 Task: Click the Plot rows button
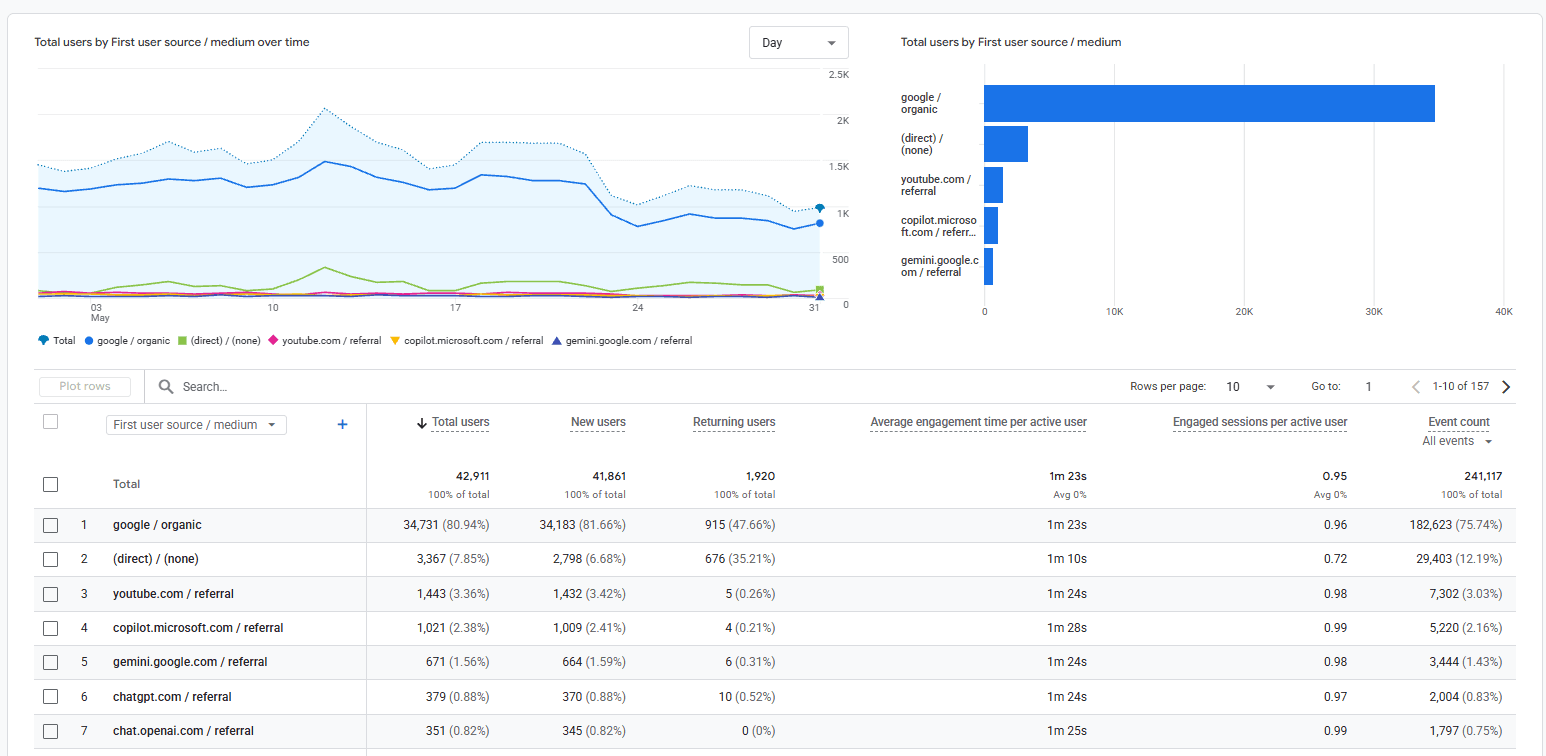(85, 386)
